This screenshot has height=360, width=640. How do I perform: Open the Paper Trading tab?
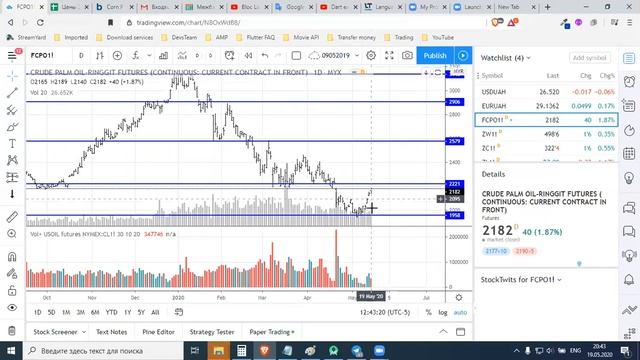point(271,332)
